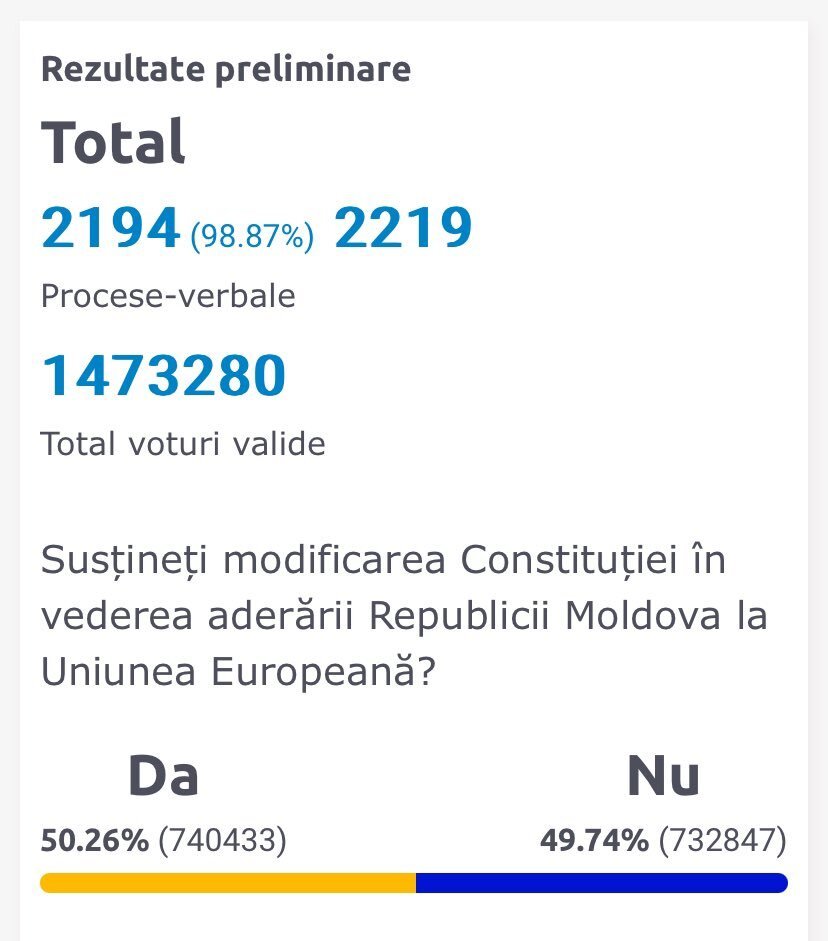Click the 50.26% Da percentage

coord(94,840)
